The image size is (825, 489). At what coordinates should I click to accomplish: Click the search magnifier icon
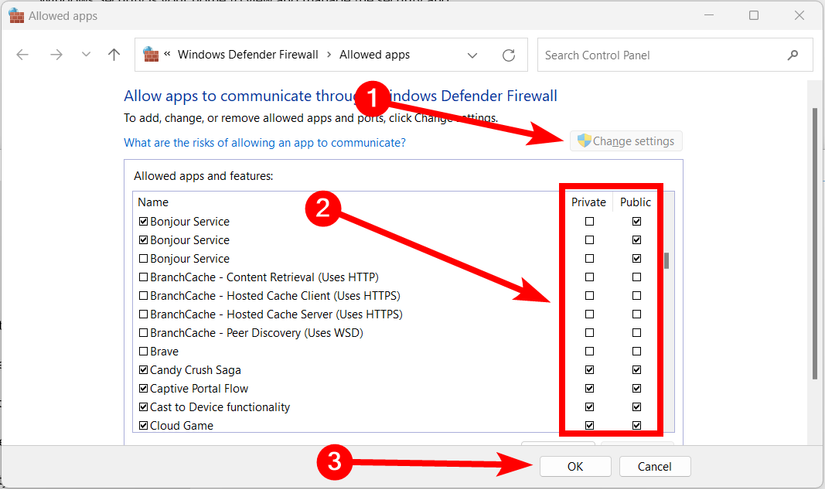coord(793,55)
